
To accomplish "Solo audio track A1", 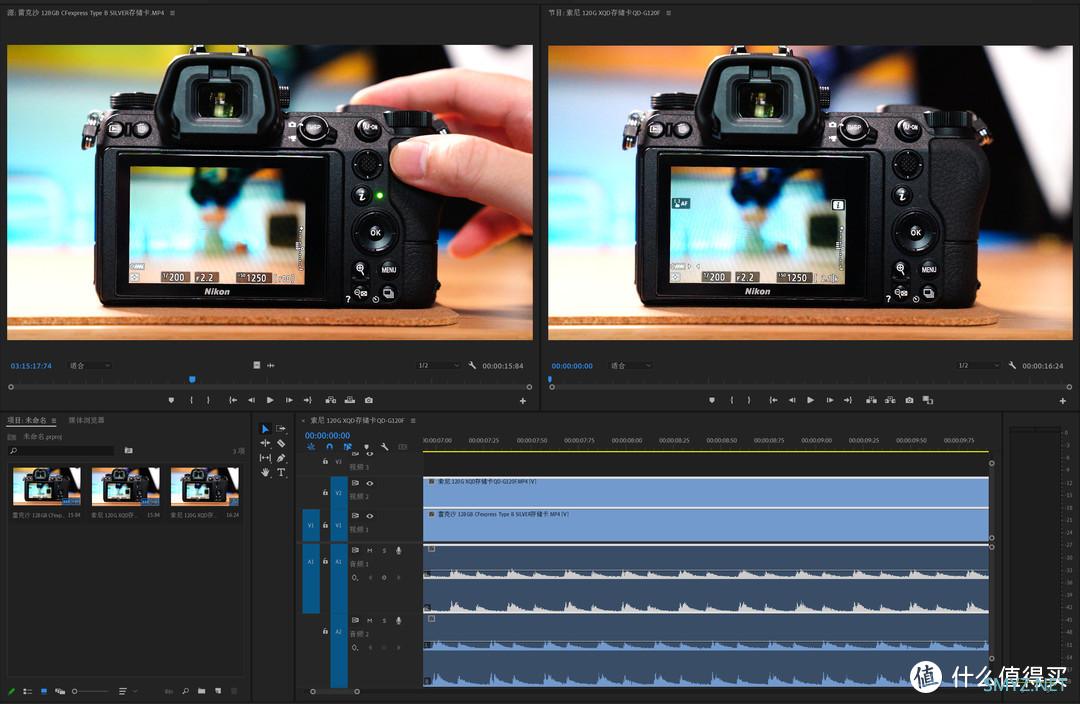I will pyautogui.click(x=384, y=550).
